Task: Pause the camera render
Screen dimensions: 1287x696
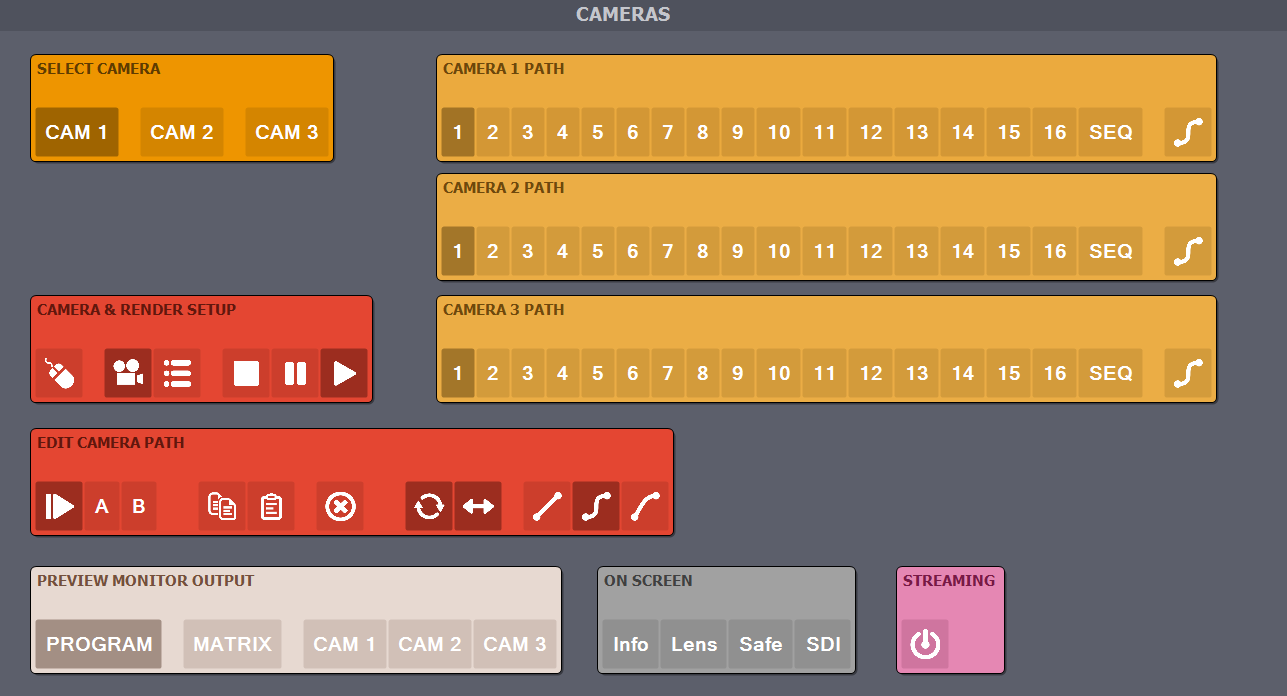Action: click(x=295, y=374)
